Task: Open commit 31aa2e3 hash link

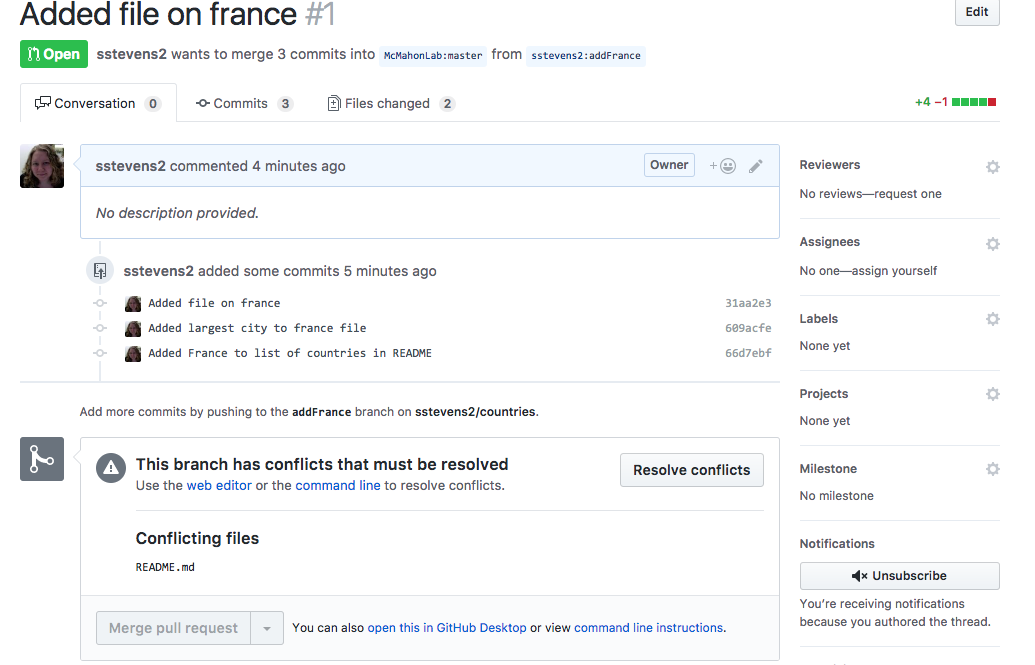Action: point(748,303)
